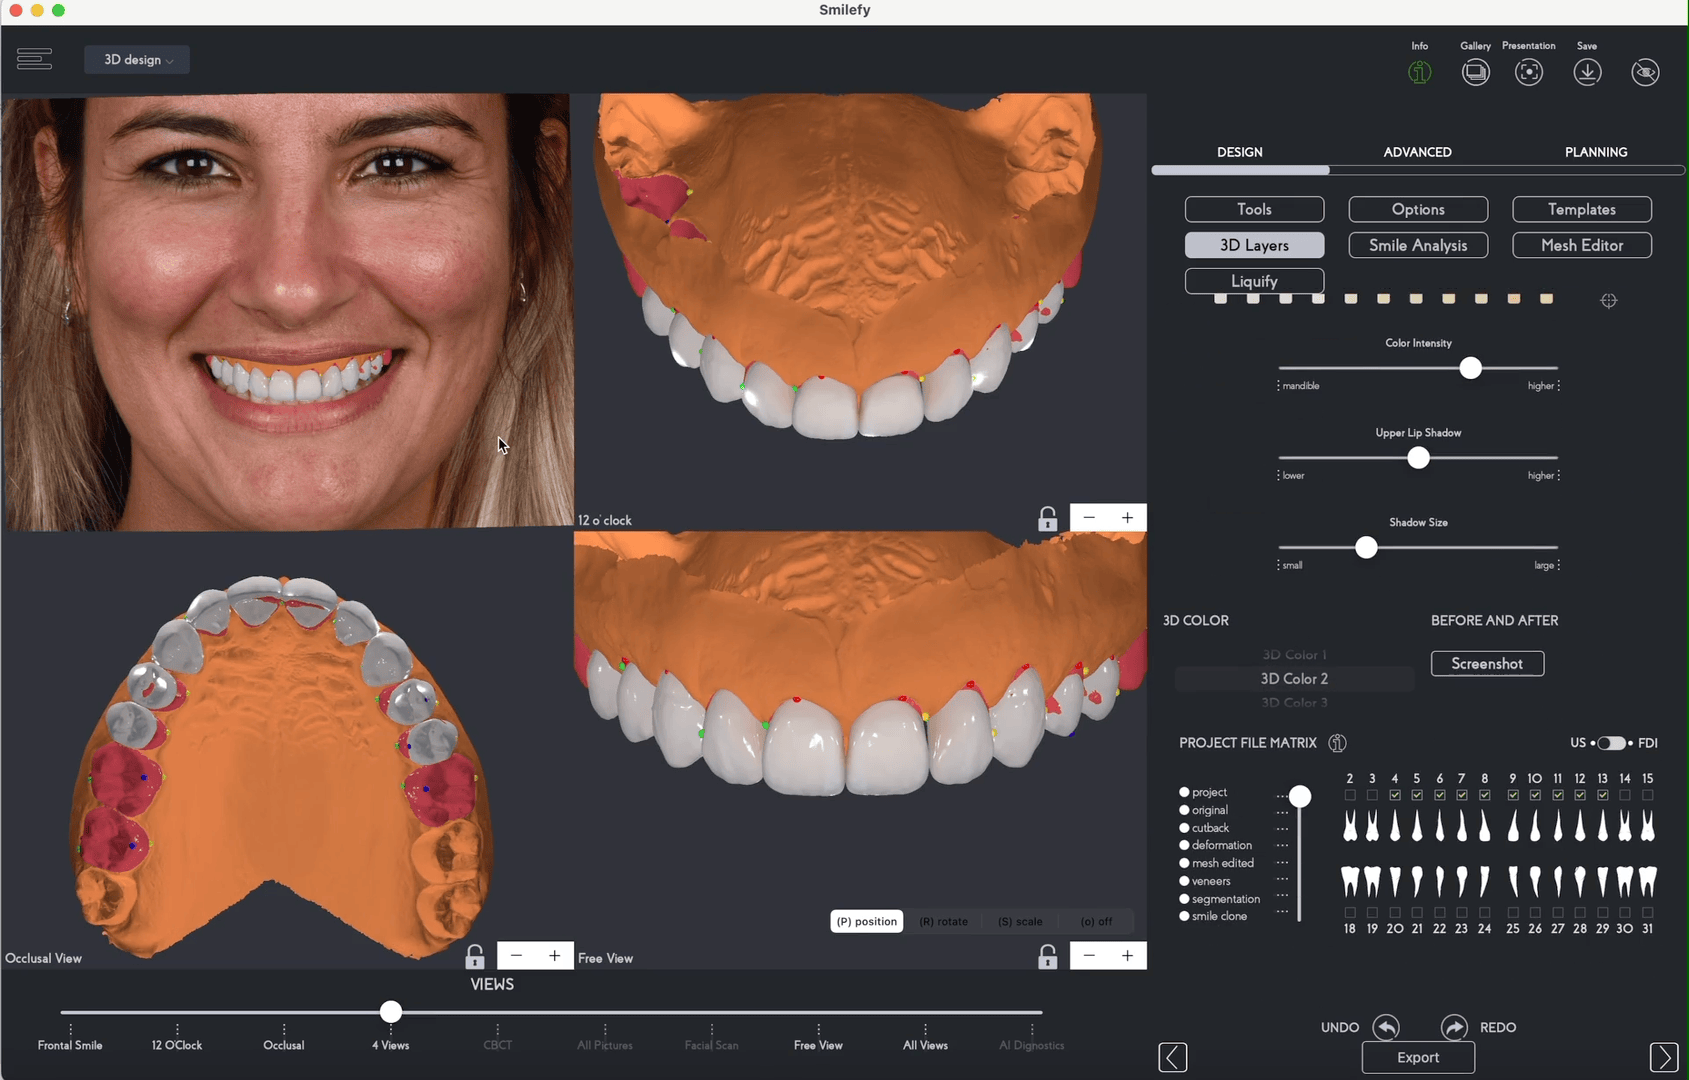The height and width of the screenshot is (1080, 1689).
Task: Unlock the Free View lock icon
Action: [x=1047, y=955]
